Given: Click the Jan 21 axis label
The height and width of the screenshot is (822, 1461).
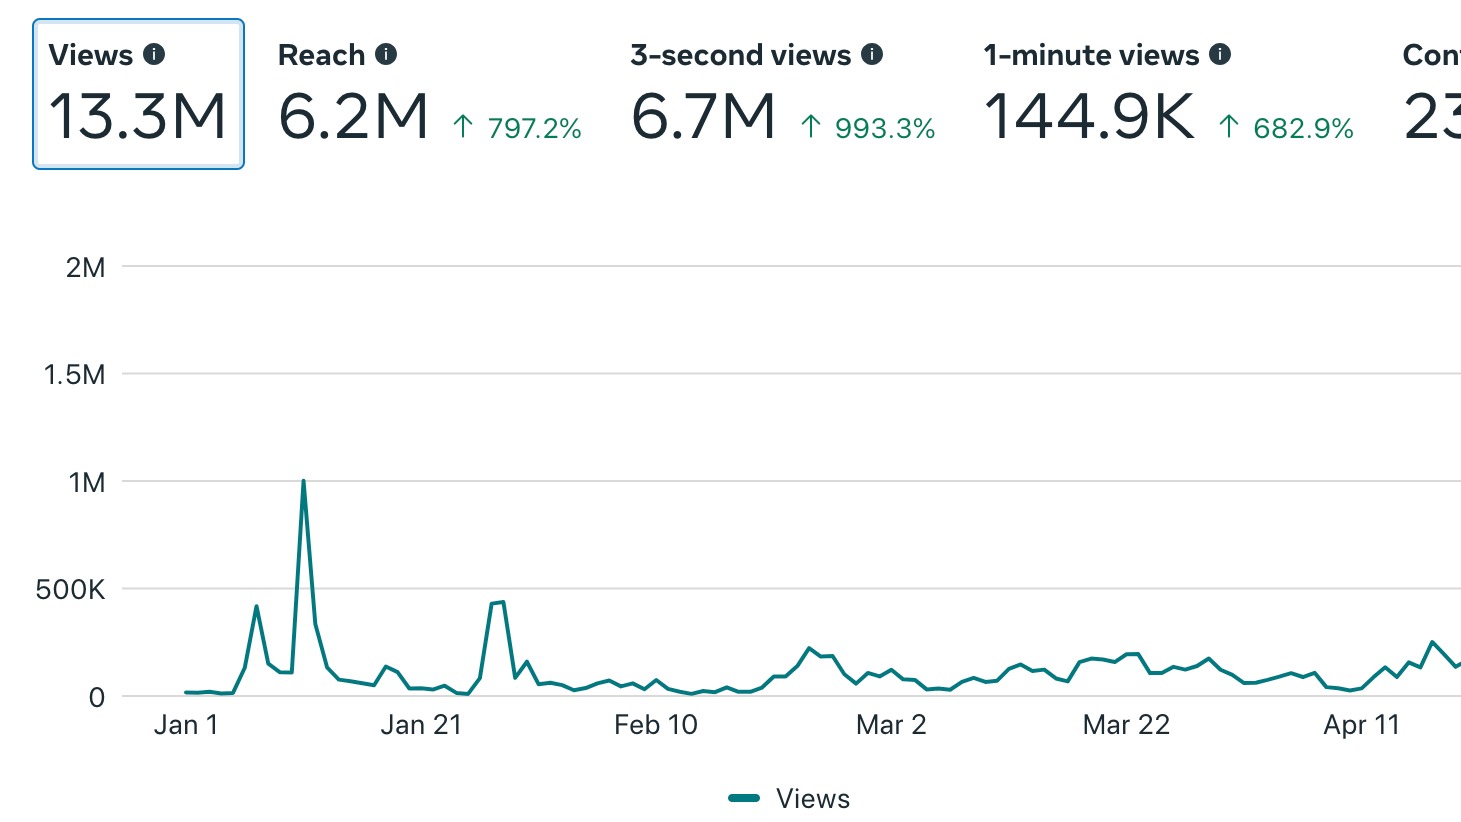Looking at the screenshot, I should 421,725.
